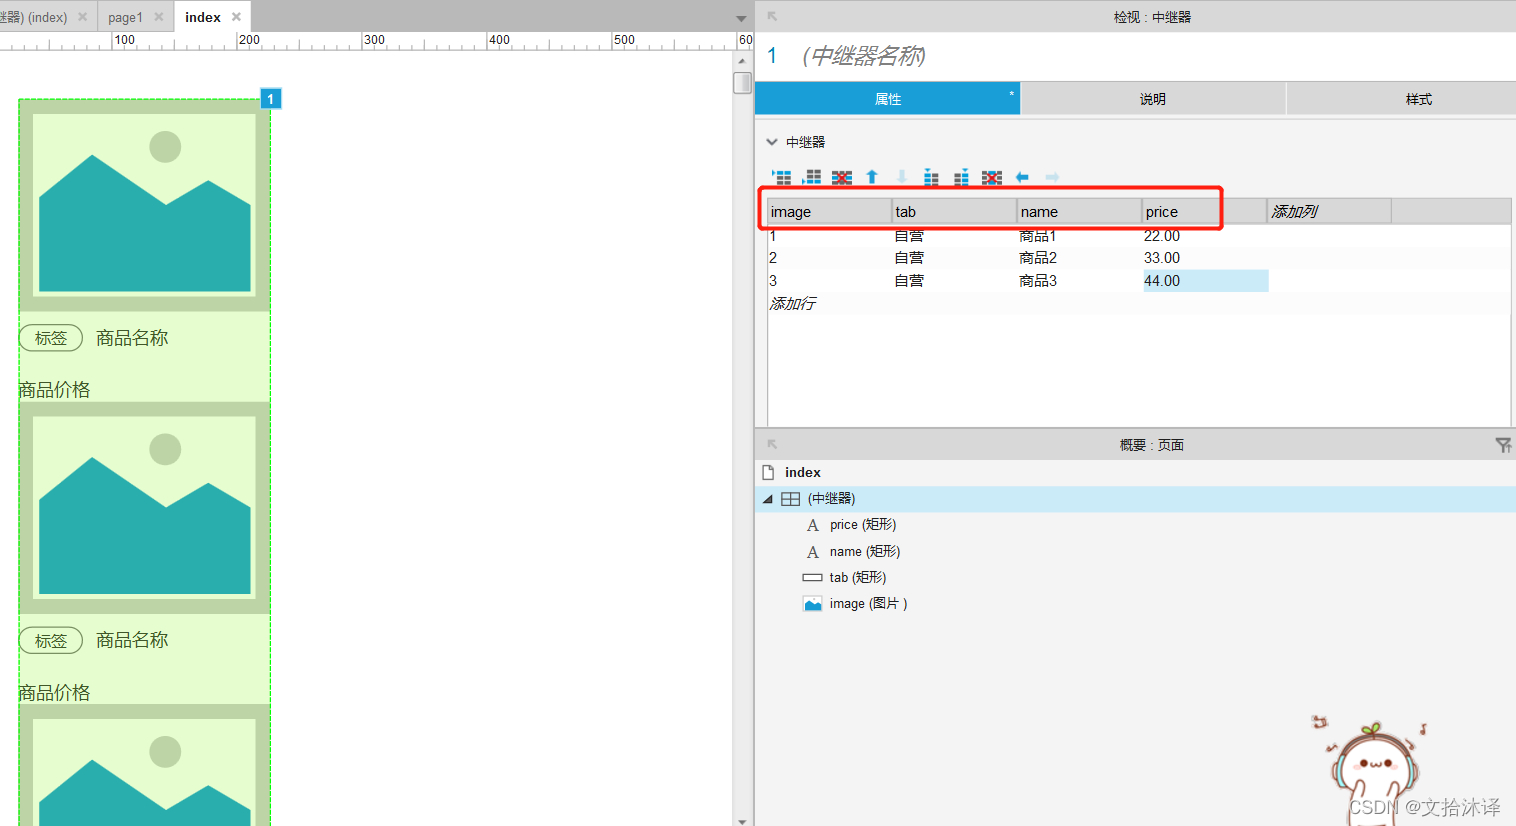This screenshot has width=1516, height=826.
Task: Select name (矩形) in the outline
Action: [x=865, y=552]
